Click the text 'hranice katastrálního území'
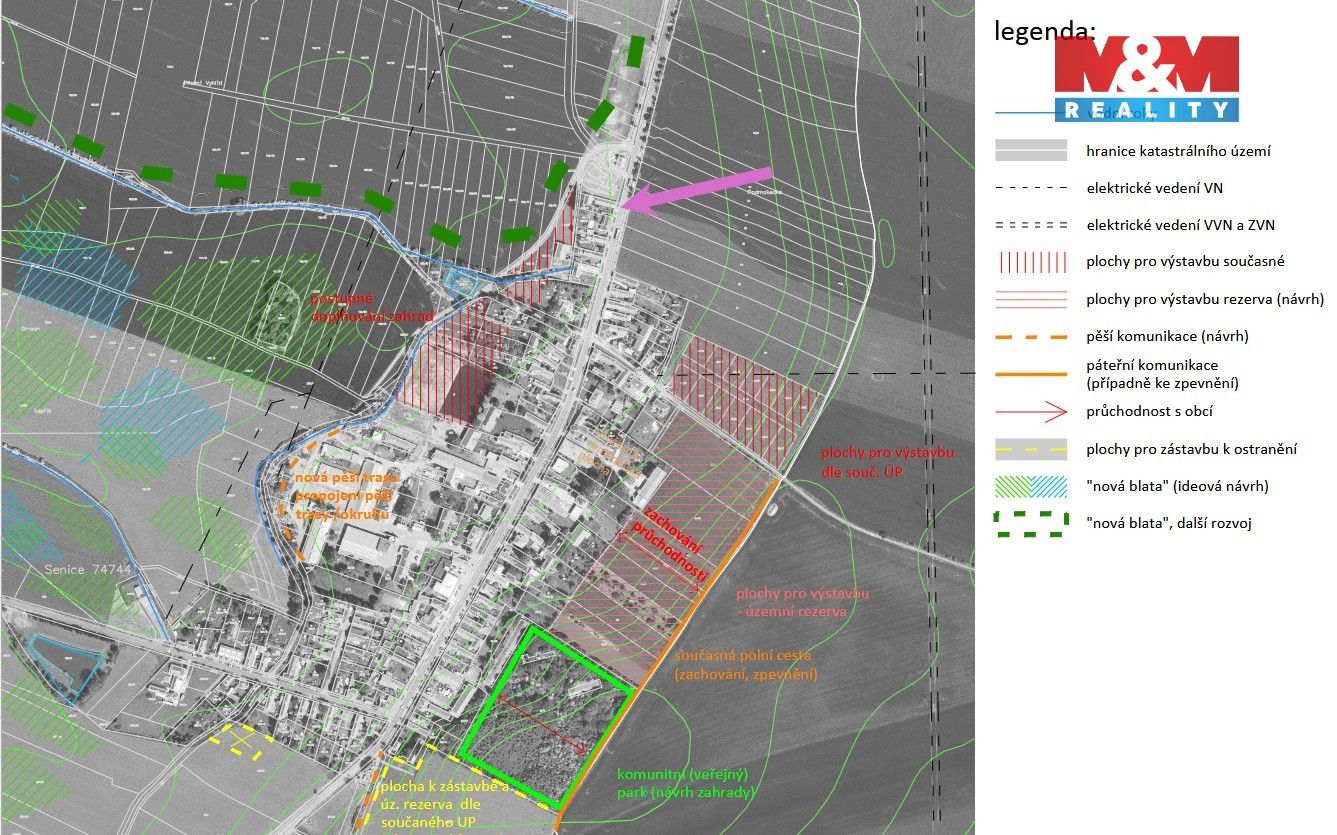The height and width of the screenshot is (835, 1337). tap(1178, 152)
